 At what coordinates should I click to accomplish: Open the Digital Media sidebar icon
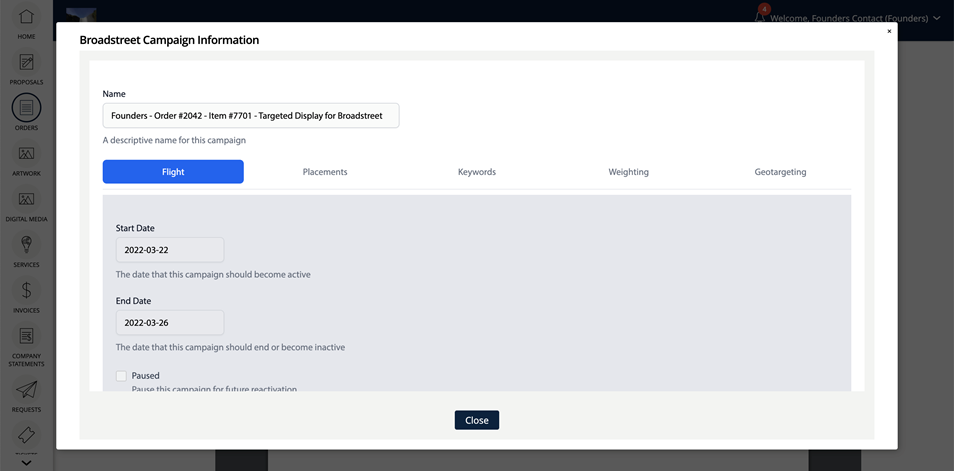coord(26,199)
